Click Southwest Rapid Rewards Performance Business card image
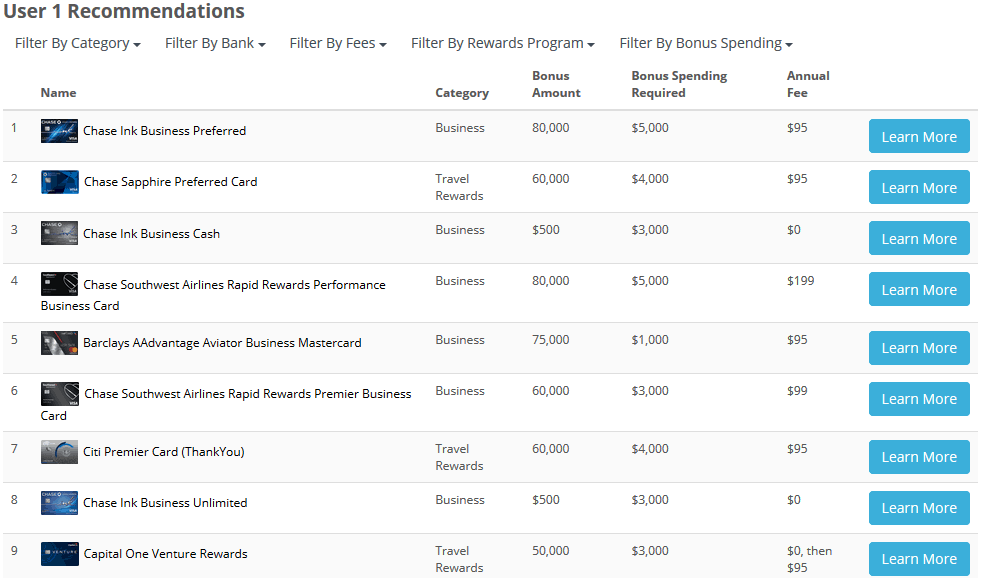988x578 pixels. click(59, 284)
